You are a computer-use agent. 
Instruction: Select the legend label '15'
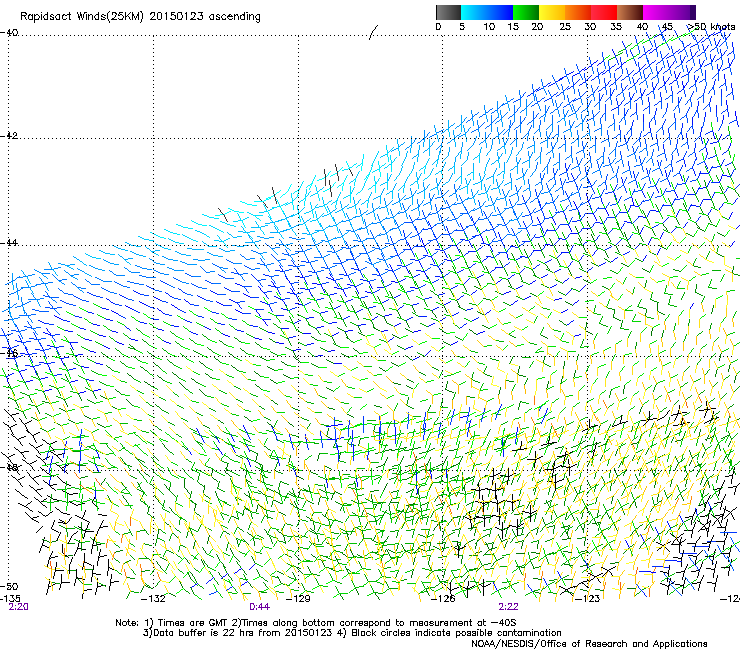point(513,27)
